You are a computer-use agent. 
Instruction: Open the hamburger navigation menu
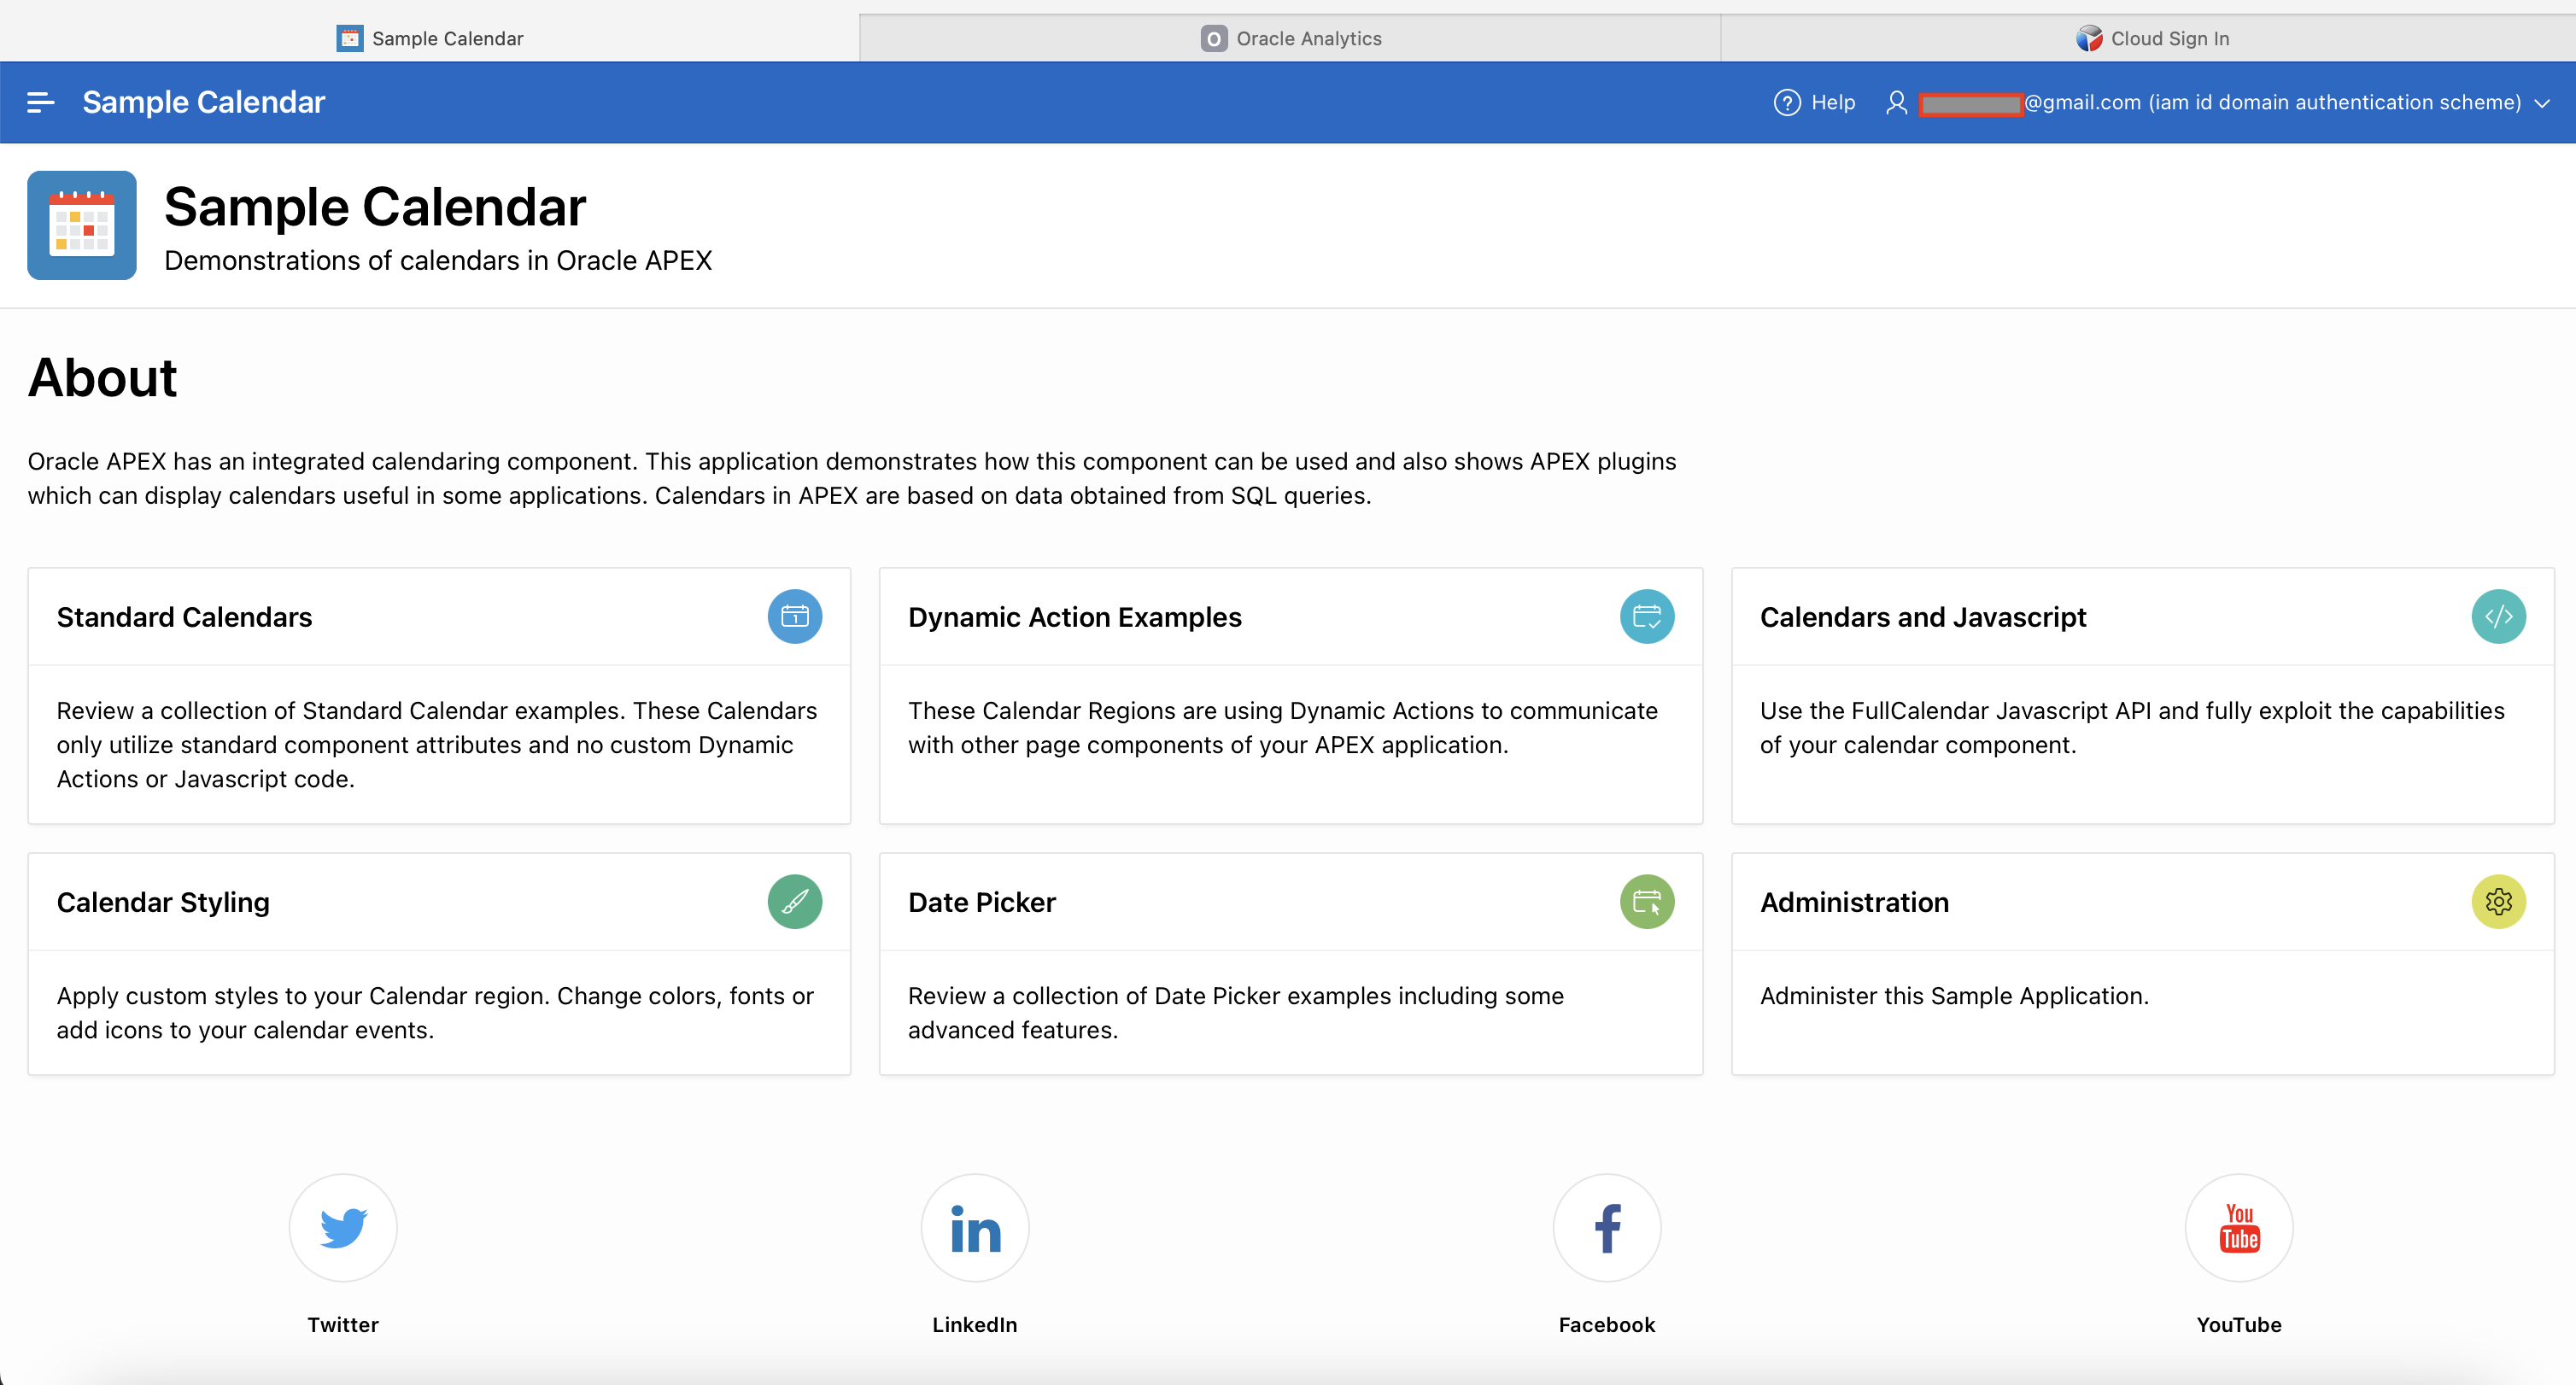point(40,102)
